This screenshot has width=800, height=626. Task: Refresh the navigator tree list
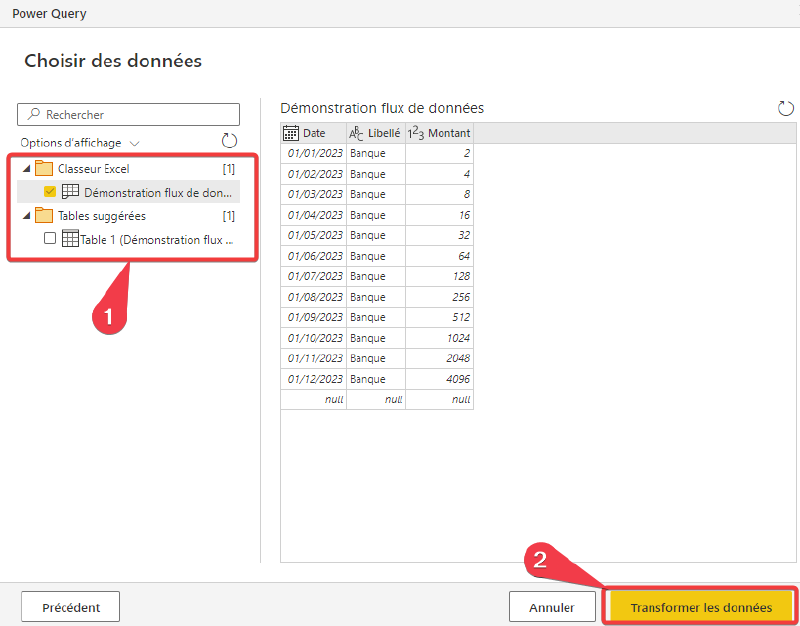click(229, 141)
